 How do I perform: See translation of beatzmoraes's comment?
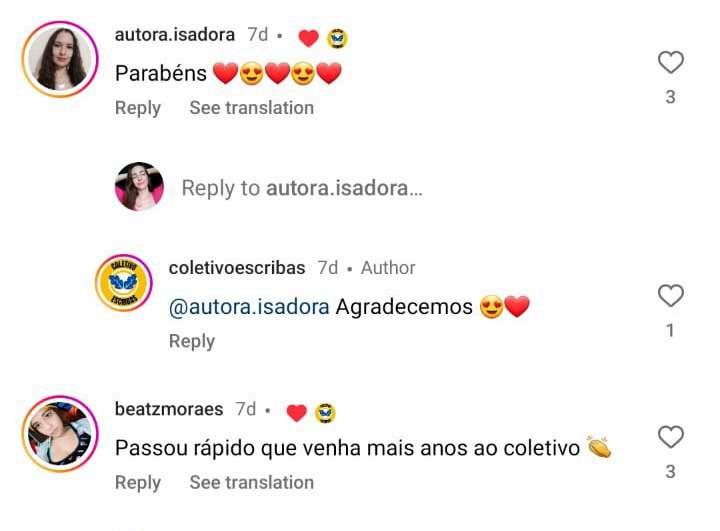[x=252, y=483]
